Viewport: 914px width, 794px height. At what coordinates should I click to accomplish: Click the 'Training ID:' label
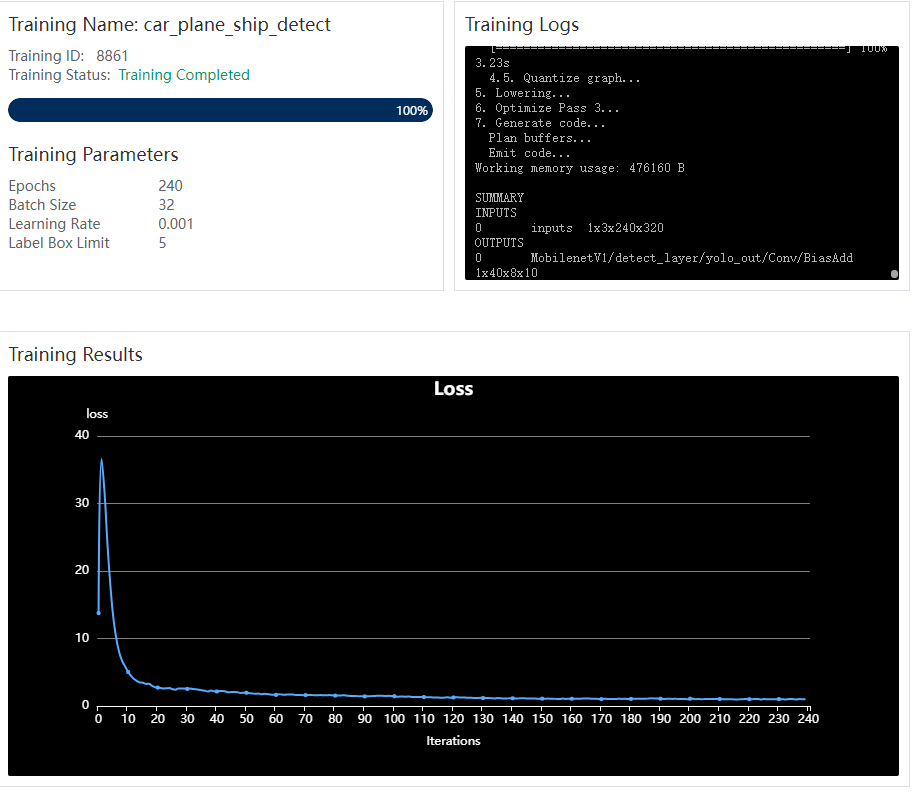click(x=47, y=56)
